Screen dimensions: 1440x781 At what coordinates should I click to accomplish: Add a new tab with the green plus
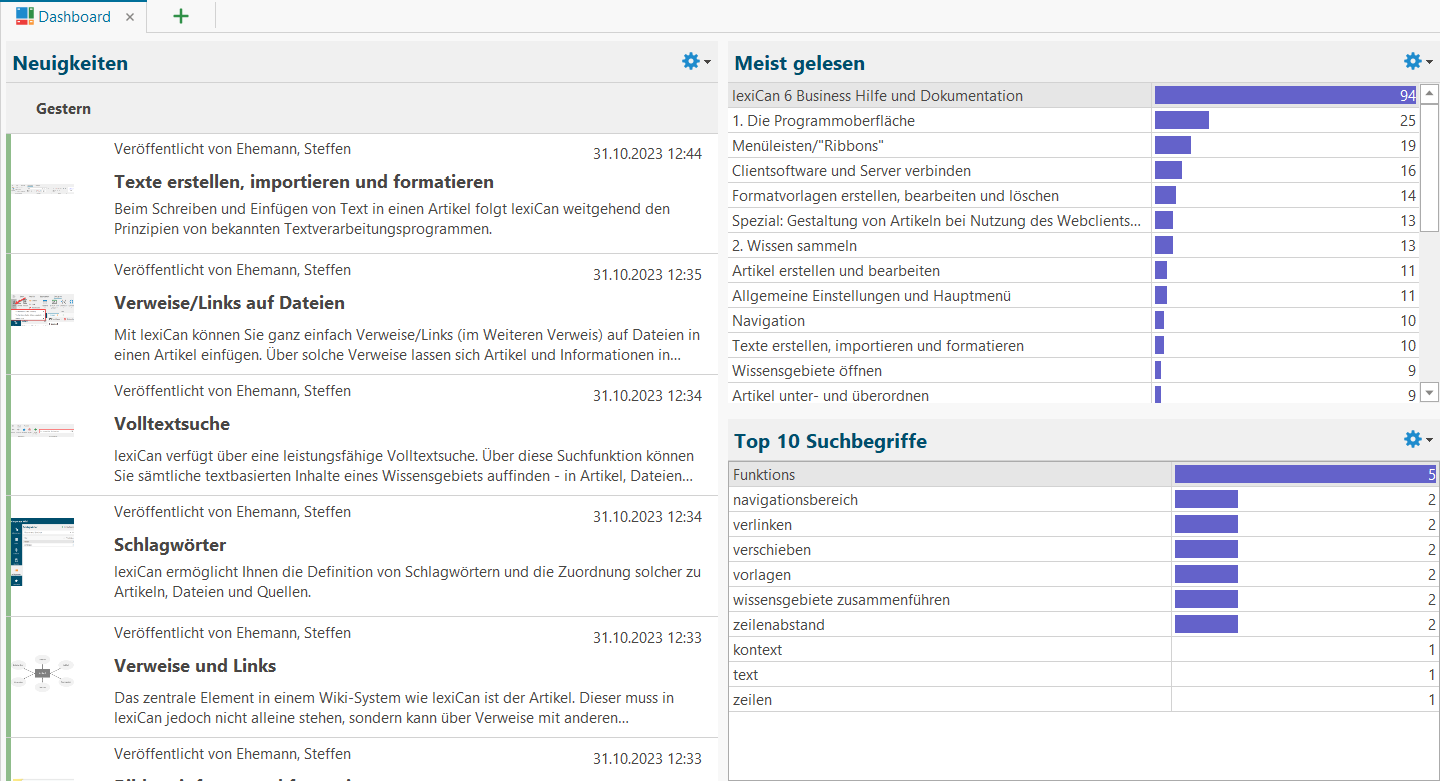[x=181, y=16]
